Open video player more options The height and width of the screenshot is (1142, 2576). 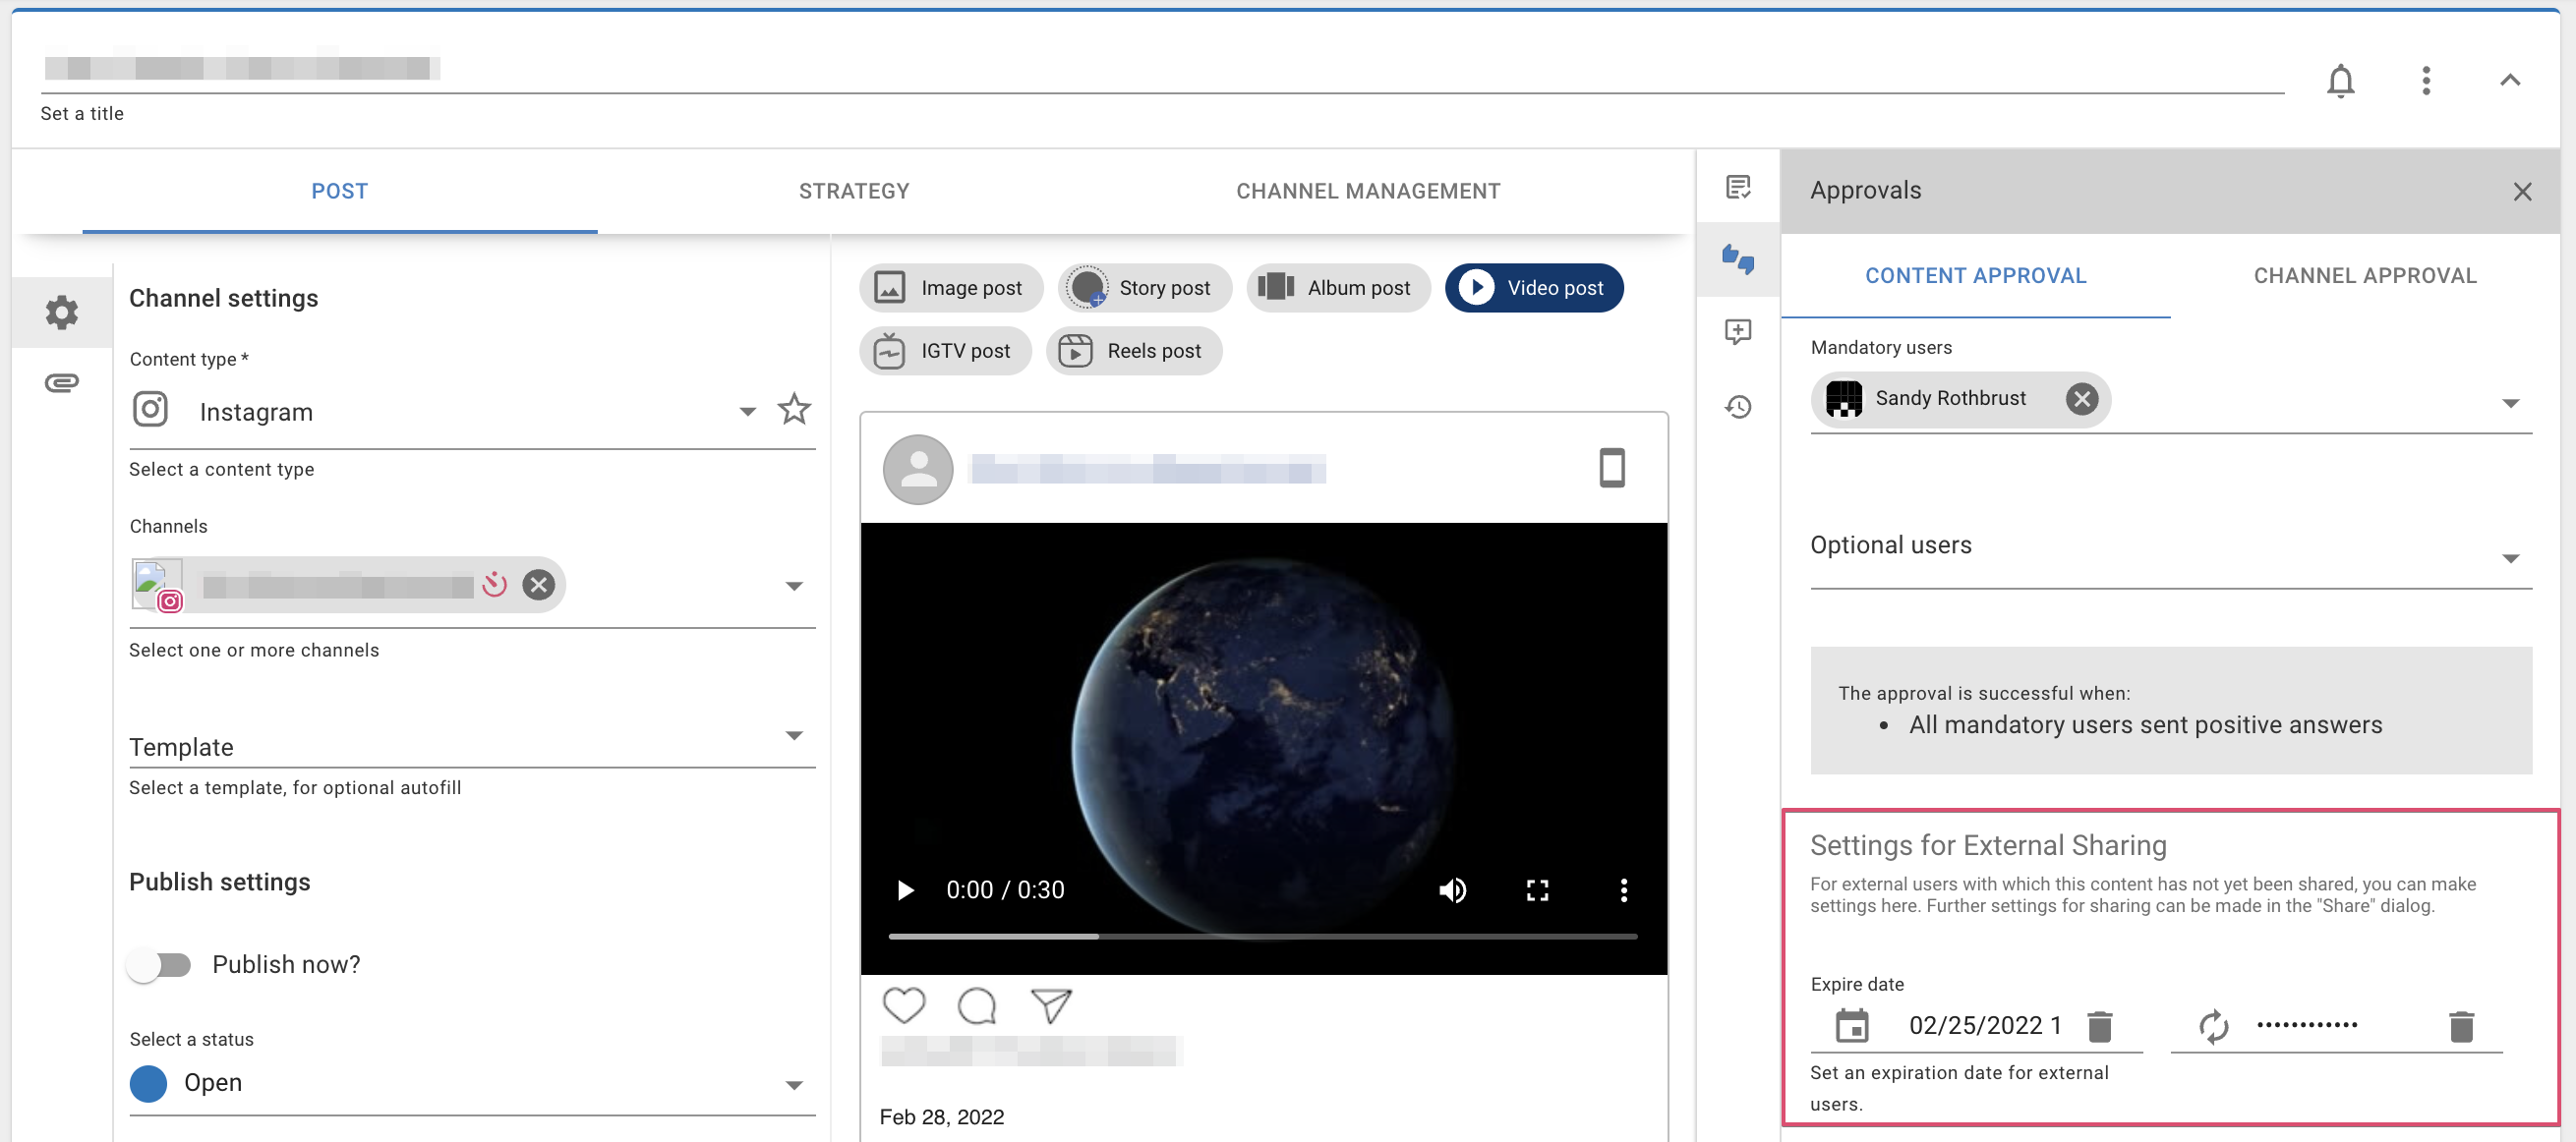click(1623, 890)
